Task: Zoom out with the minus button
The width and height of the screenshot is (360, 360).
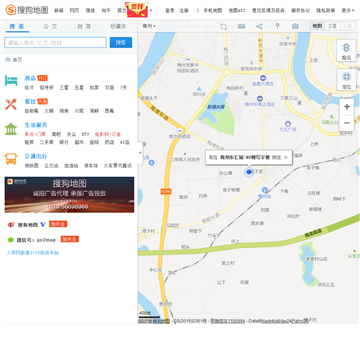Action: click(x=347, y=123)
